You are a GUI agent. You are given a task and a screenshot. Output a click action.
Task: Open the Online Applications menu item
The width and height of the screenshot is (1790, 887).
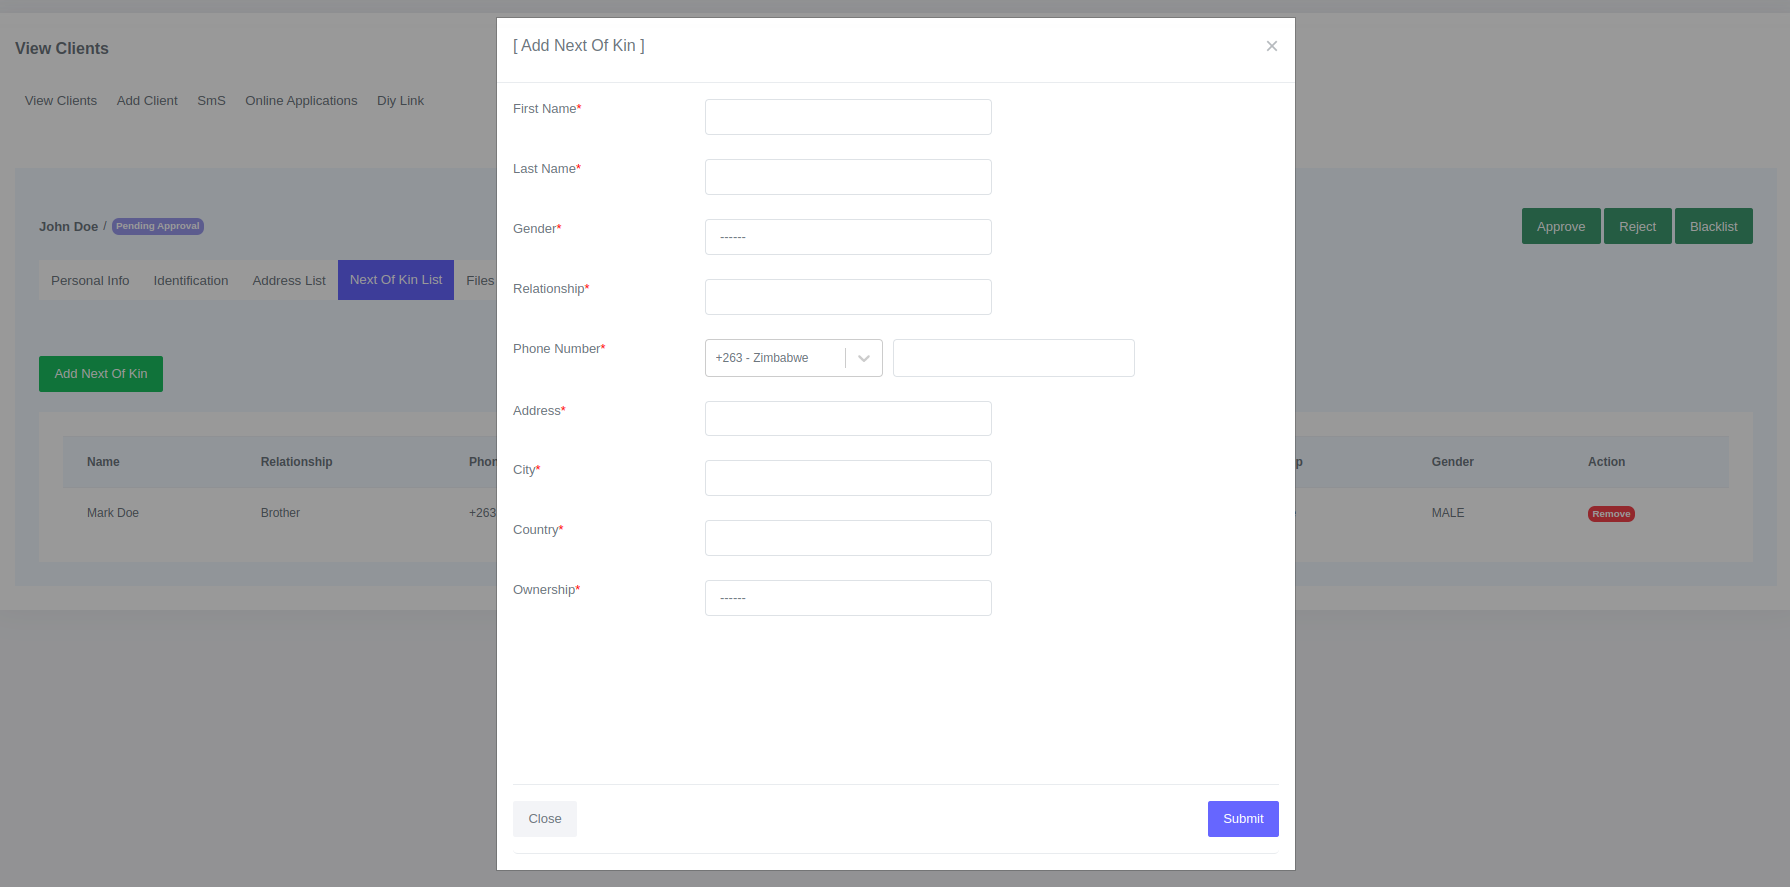[x=301, y=100]
